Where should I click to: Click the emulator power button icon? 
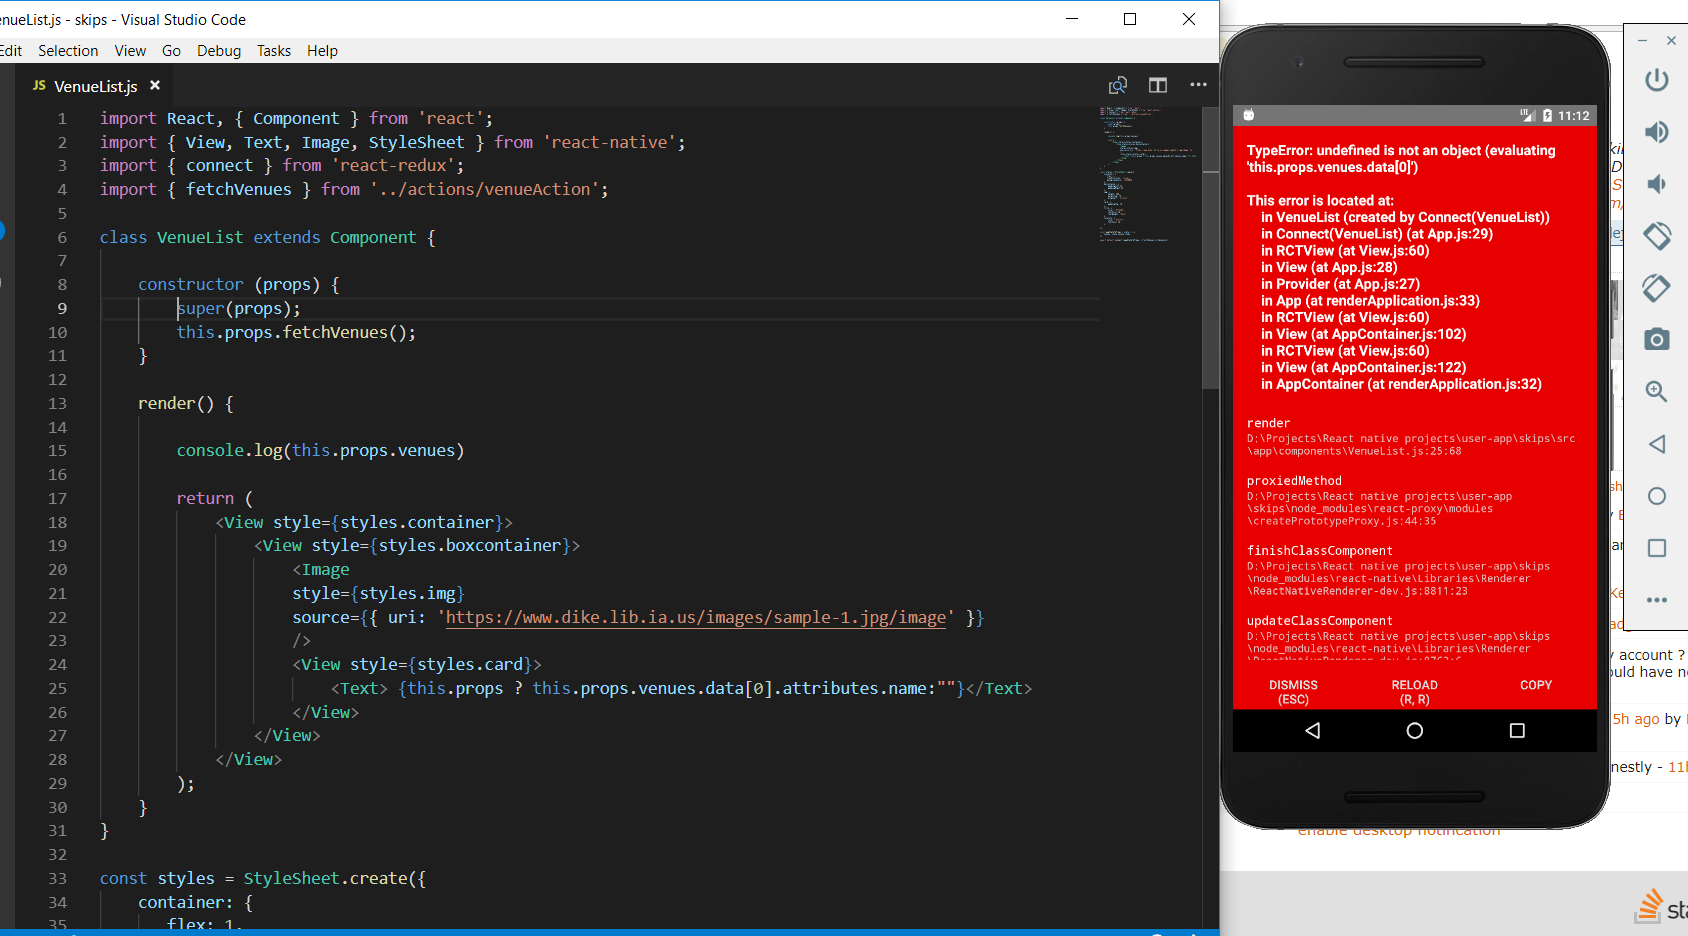(1657, 80)
